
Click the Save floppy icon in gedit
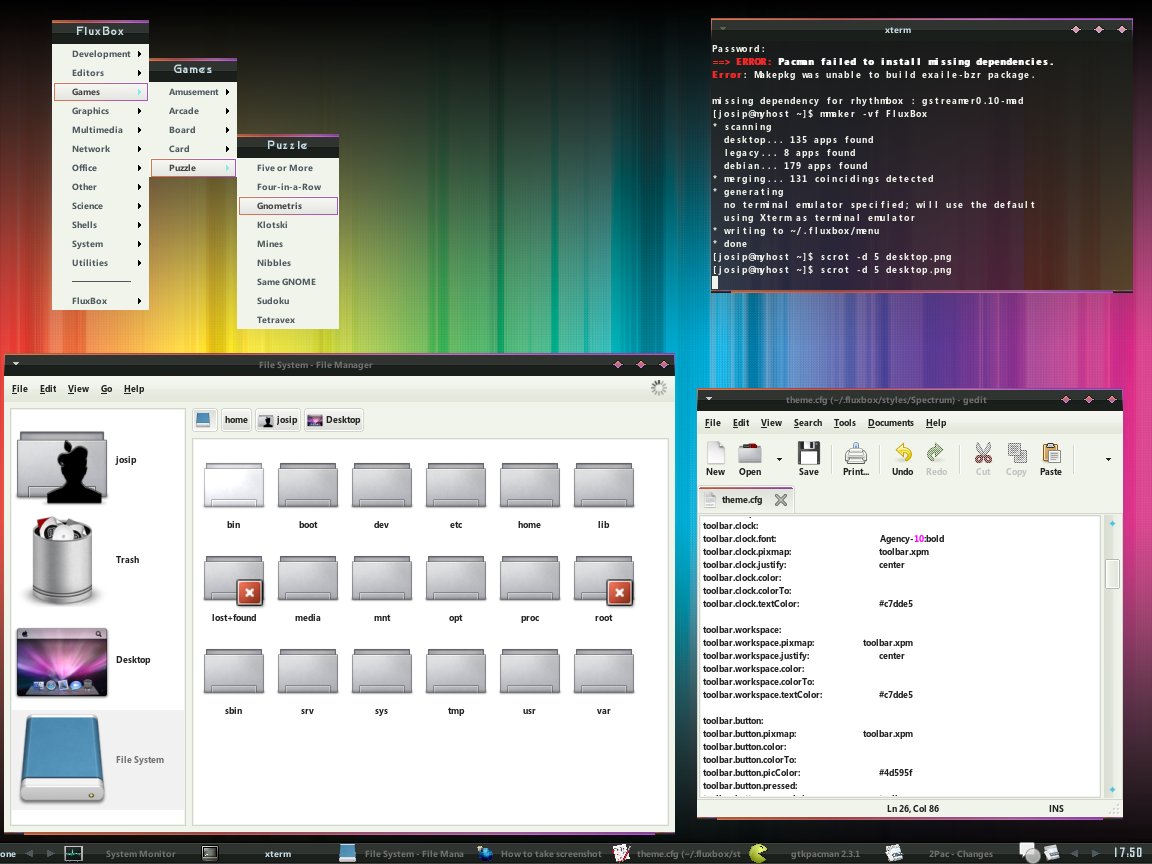(x=808, y=458)
